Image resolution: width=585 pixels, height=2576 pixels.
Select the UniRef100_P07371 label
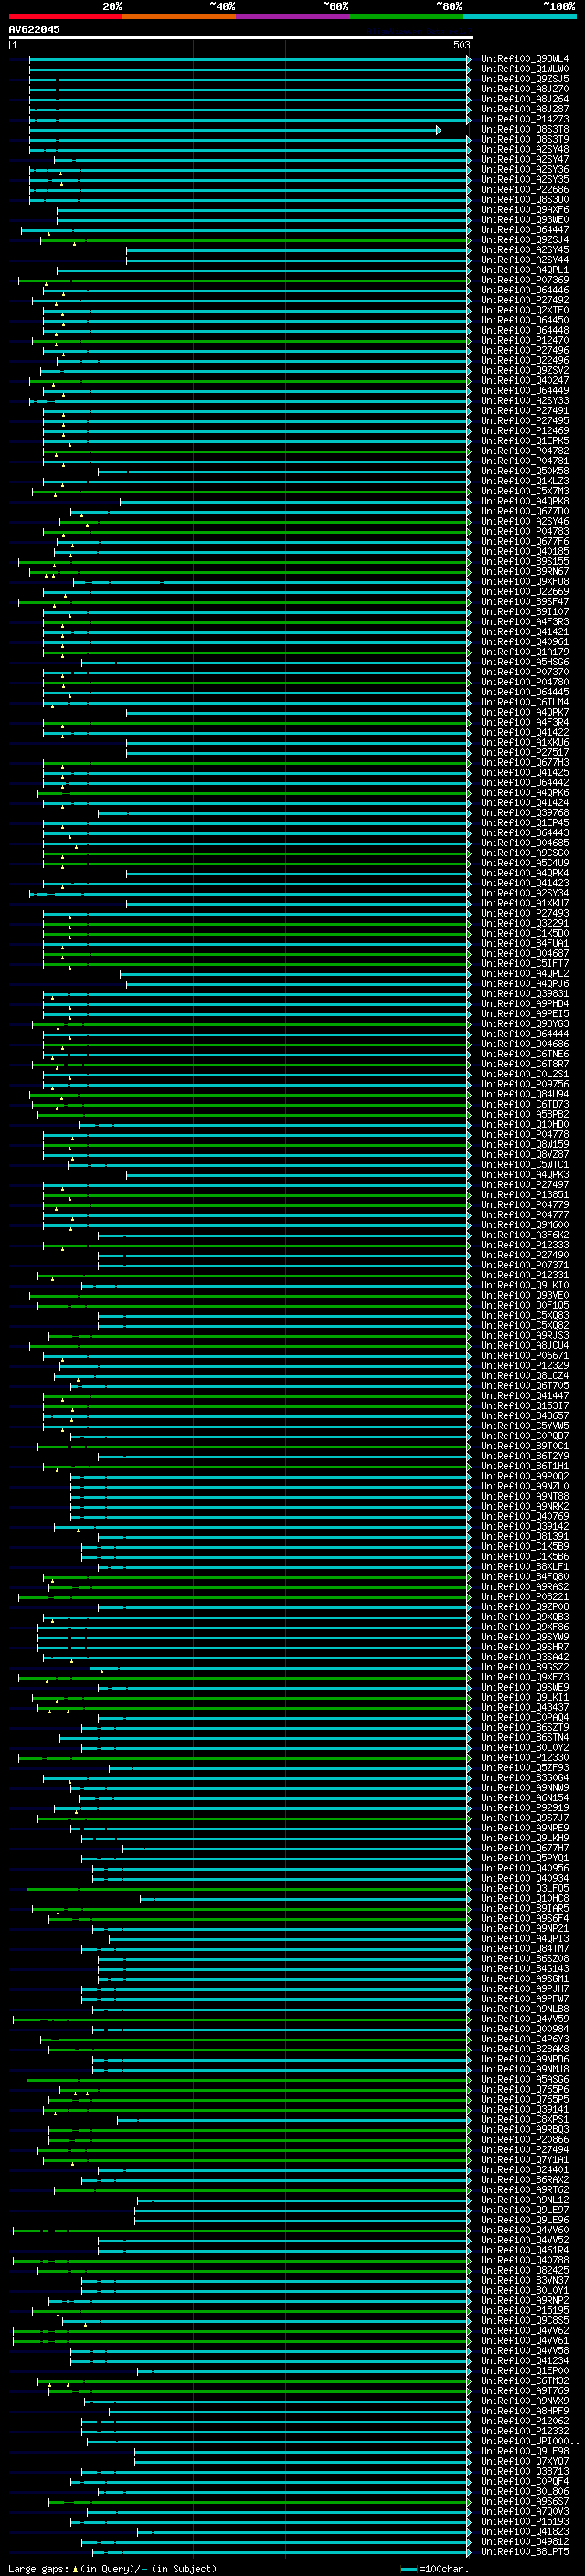click(524, 1265)
